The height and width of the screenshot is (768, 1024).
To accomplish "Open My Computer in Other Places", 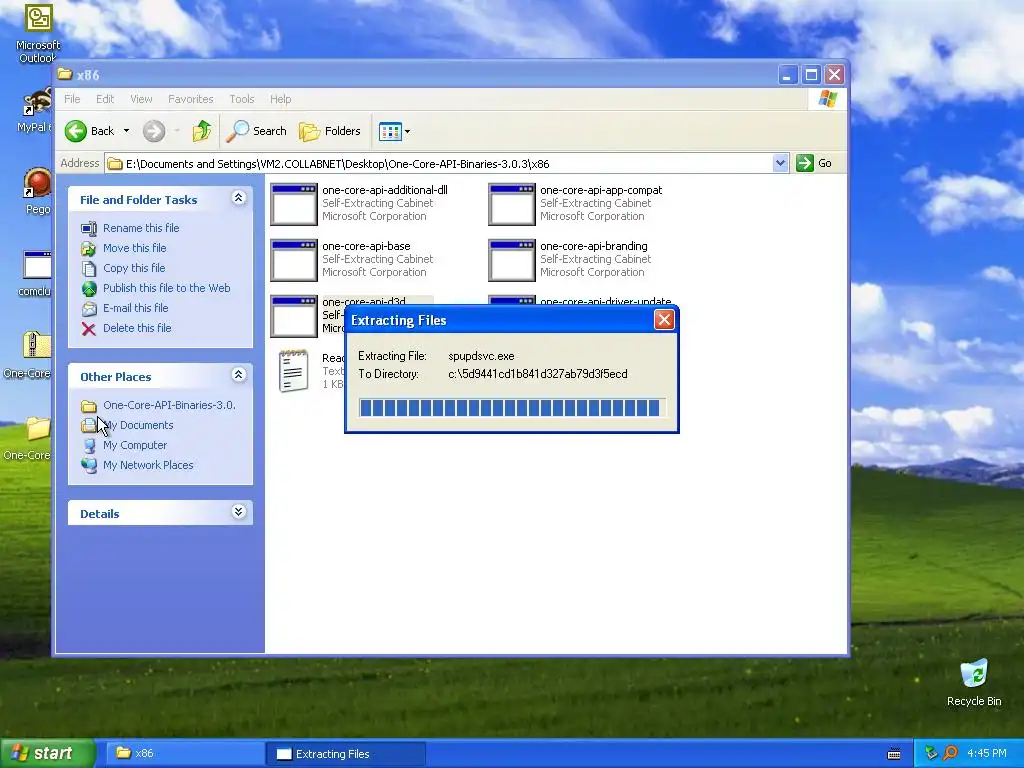I will pyautogui.click(x=135, y=445).
